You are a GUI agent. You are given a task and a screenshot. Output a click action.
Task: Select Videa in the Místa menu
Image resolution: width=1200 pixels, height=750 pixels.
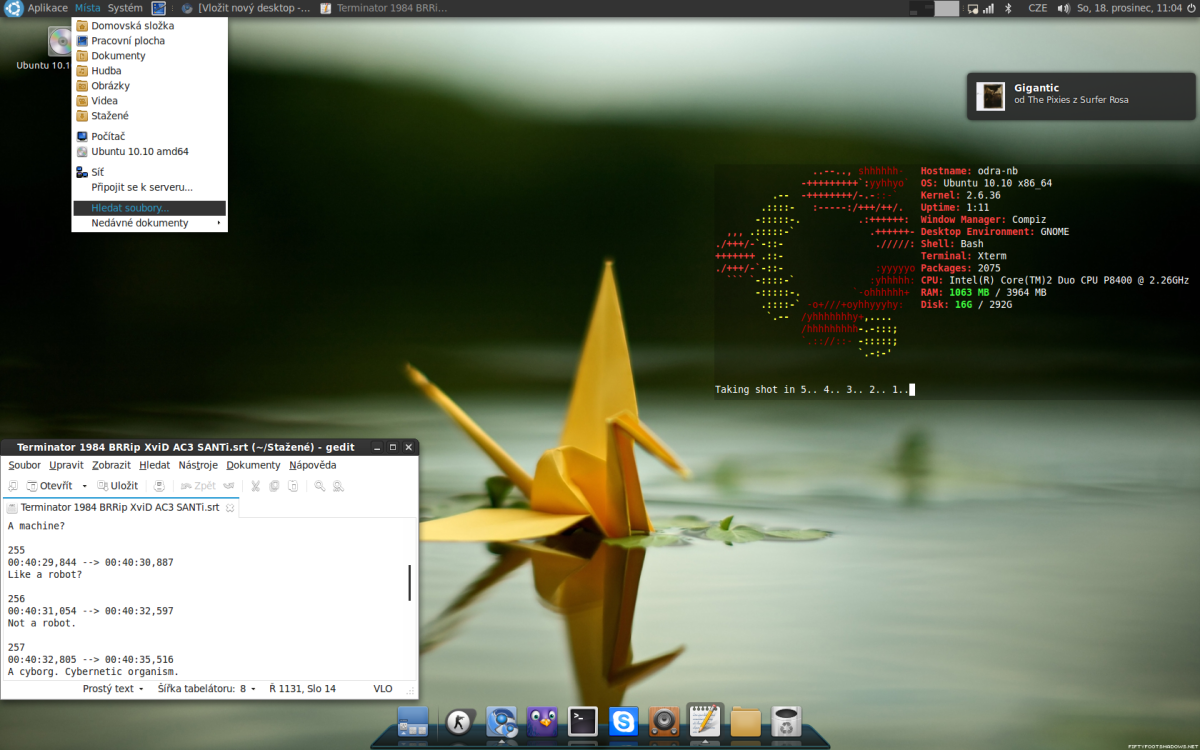150,101
